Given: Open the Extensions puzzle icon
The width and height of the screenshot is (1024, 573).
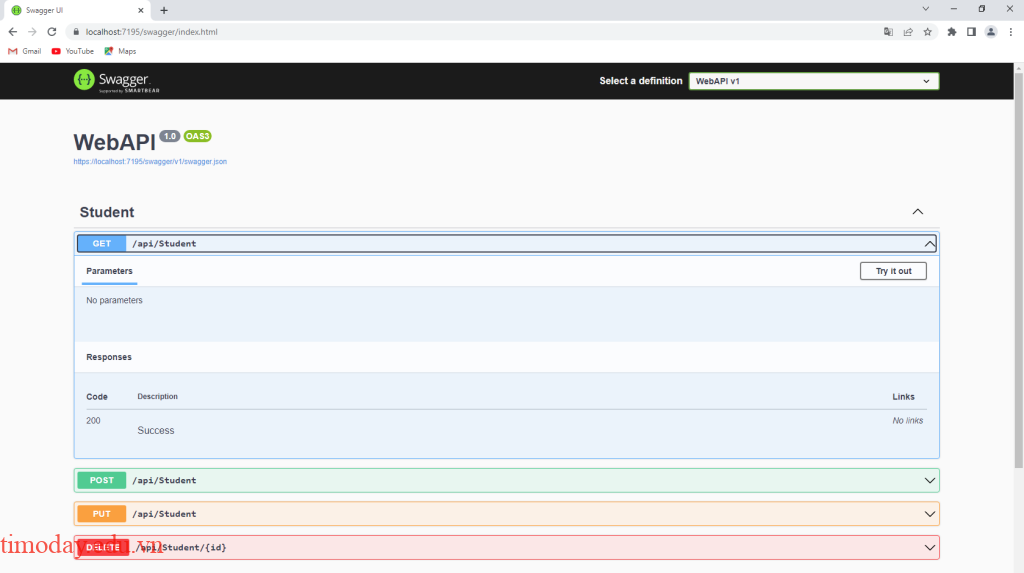Looking at the screenshot, I should coord(952,32).
